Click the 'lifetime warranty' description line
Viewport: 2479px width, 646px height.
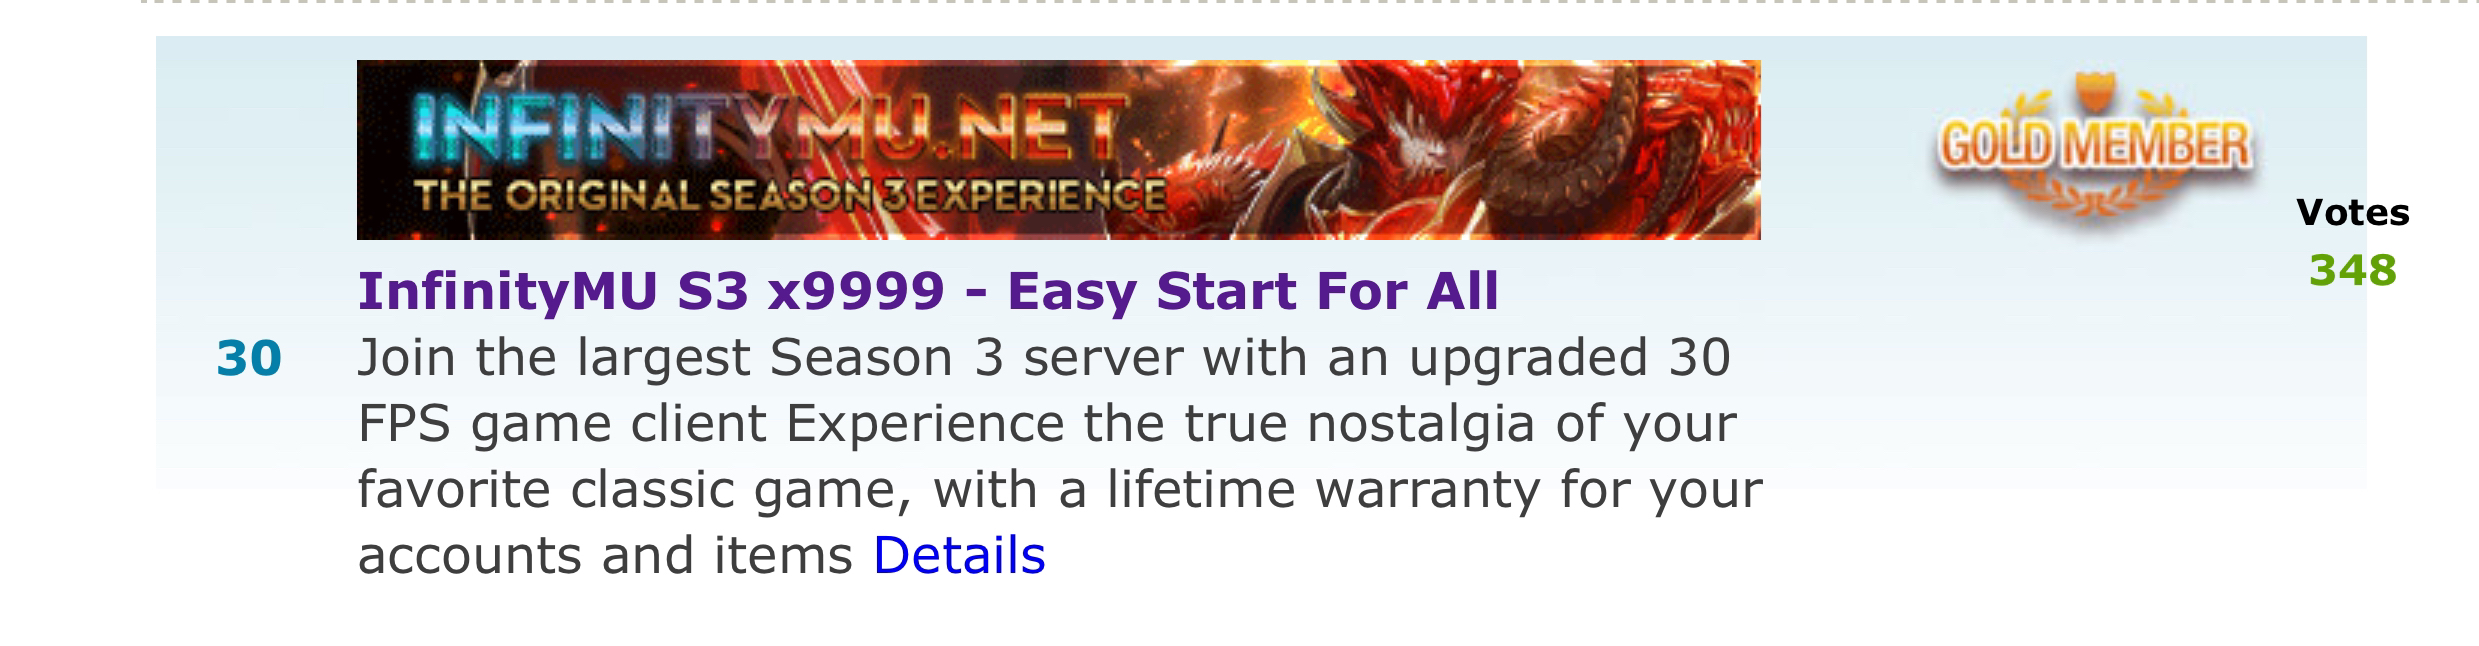[x=1060, y=490]
